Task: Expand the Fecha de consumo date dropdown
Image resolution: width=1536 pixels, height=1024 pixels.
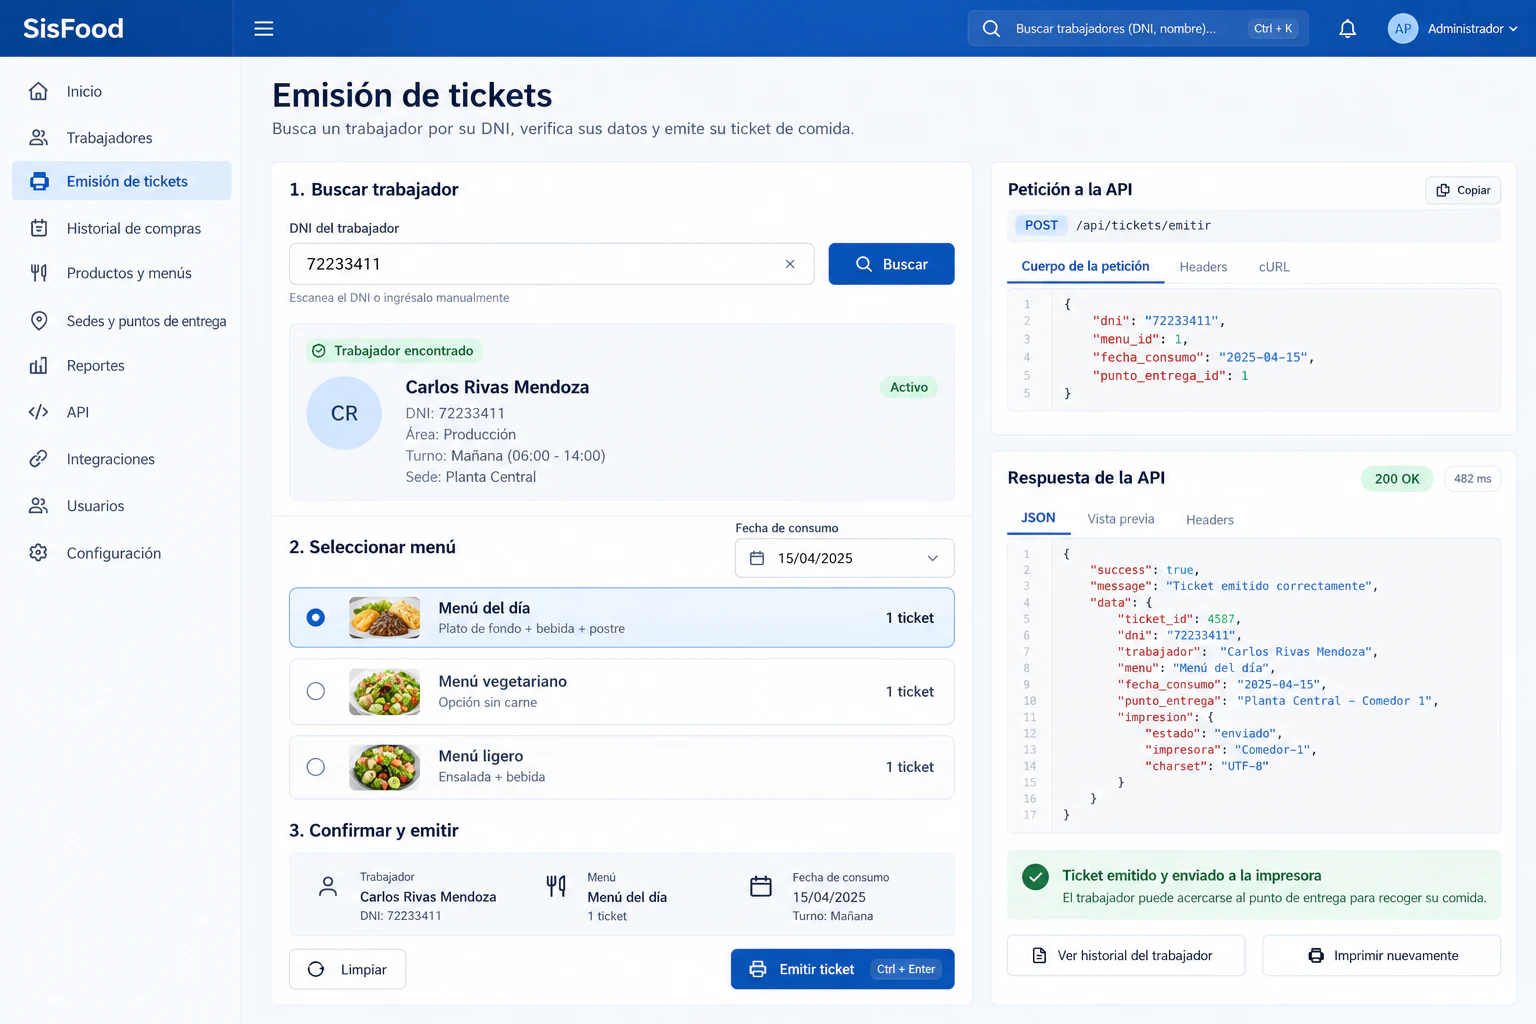Action: [x=844, y=558]
